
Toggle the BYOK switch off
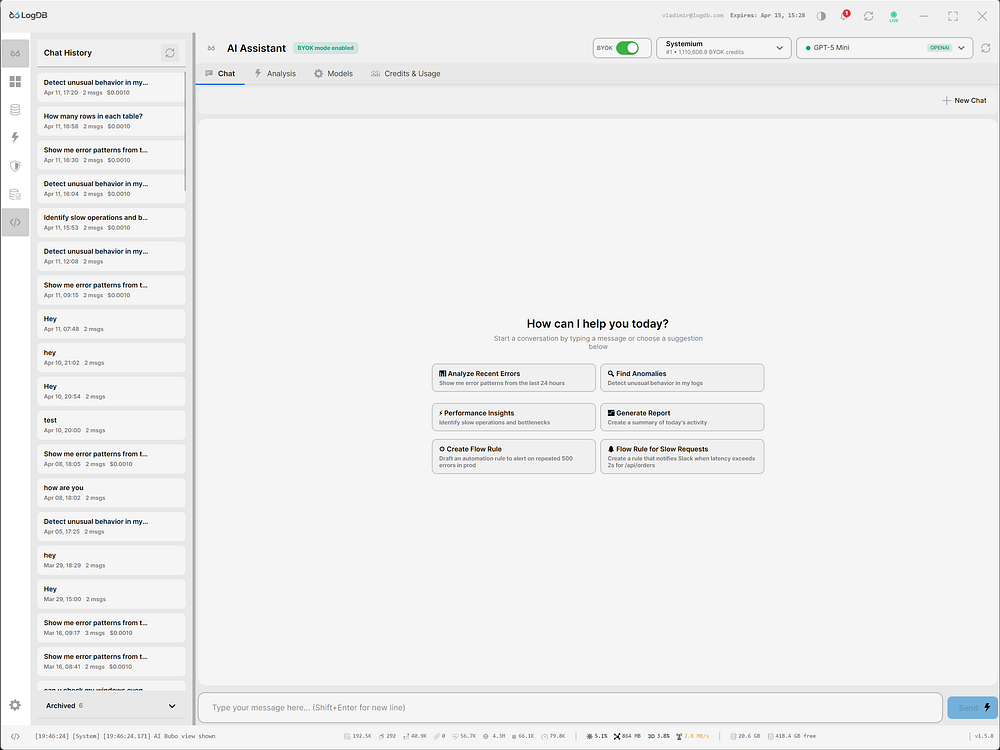(x=628, y=48)
